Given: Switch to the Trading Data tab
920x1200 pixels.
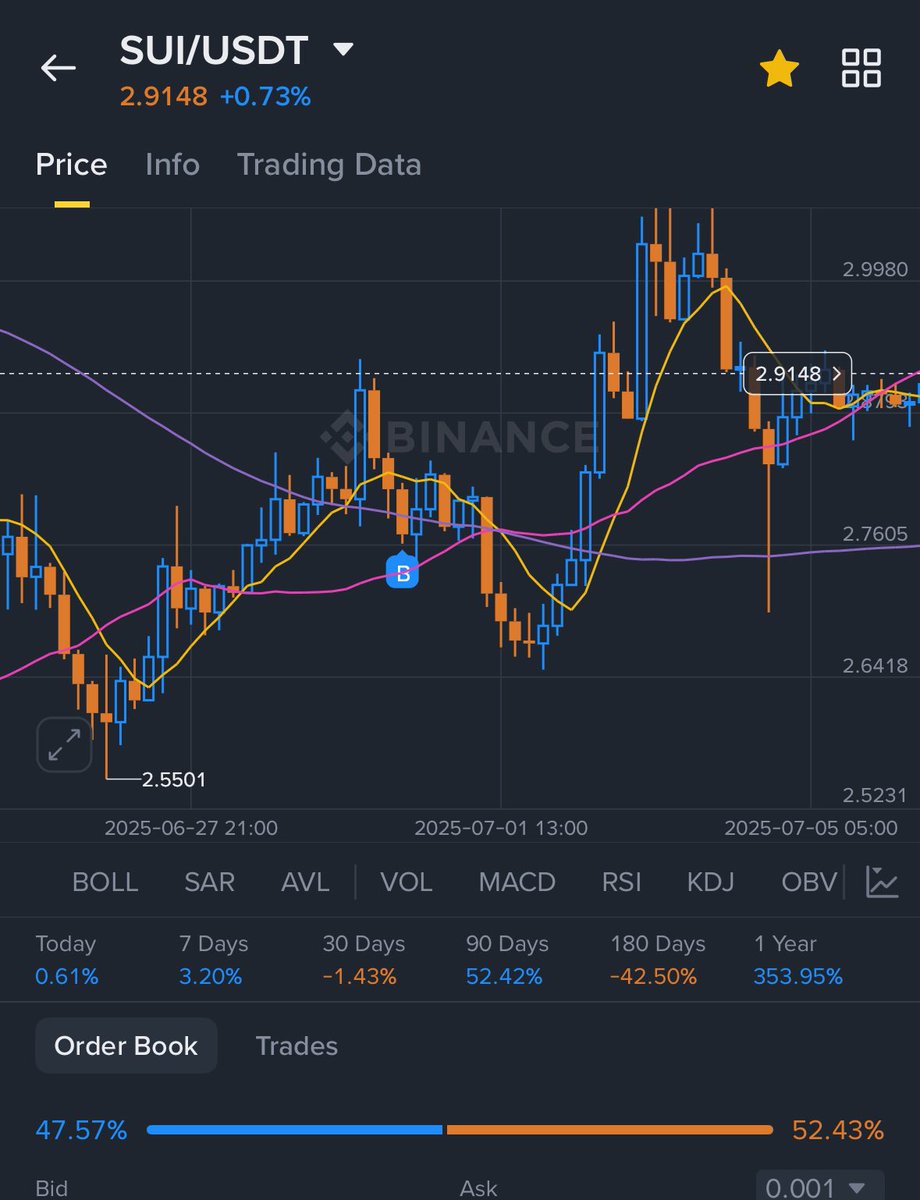Looking at the screenshot, I should pyautogui.click(x=328, y=164).
